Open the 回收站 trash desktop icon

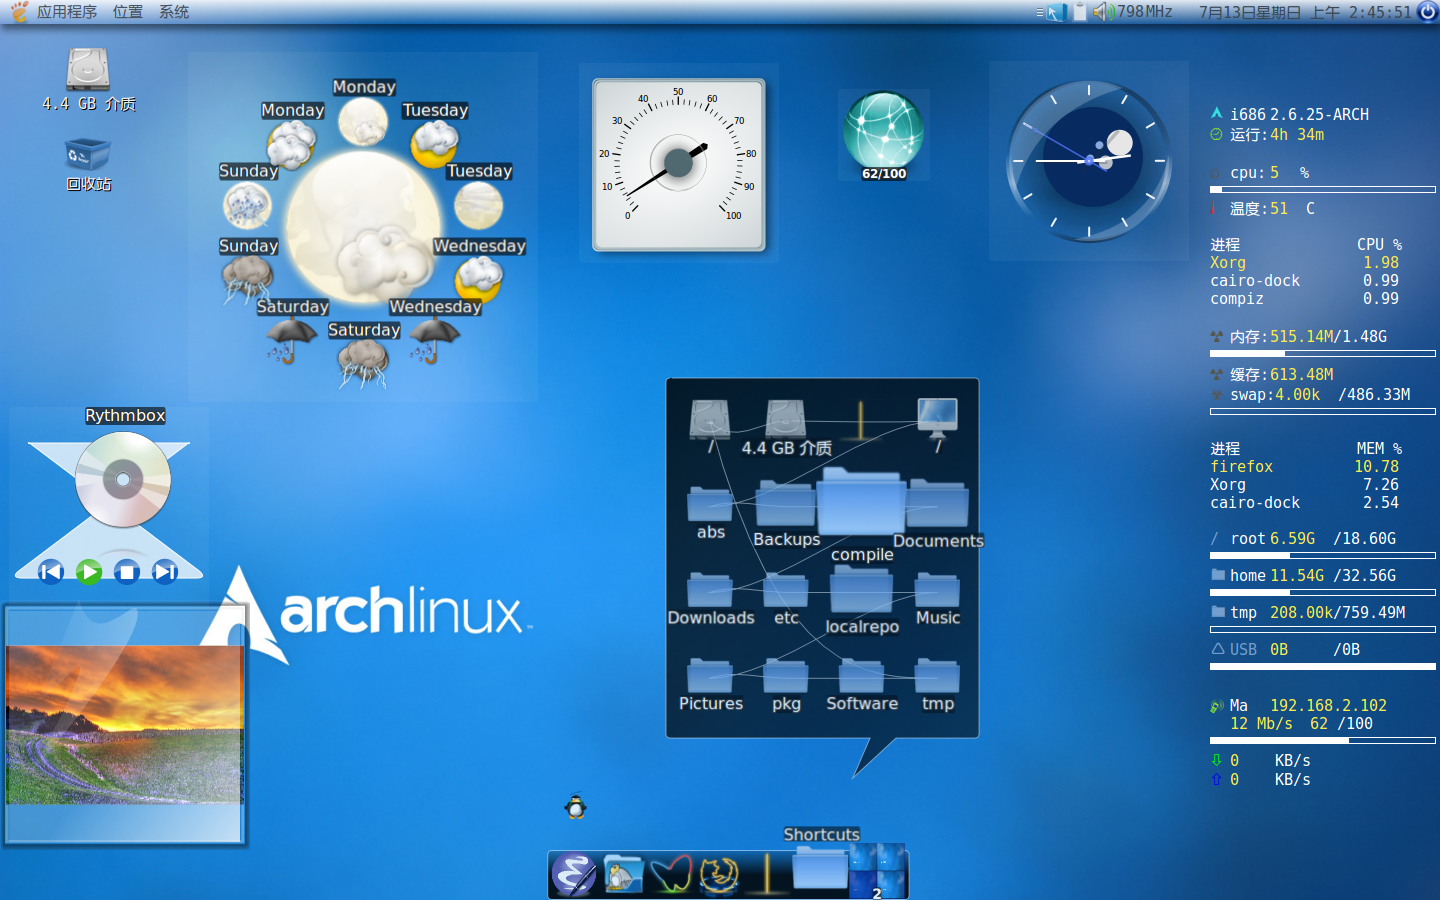tap(88, 164)
